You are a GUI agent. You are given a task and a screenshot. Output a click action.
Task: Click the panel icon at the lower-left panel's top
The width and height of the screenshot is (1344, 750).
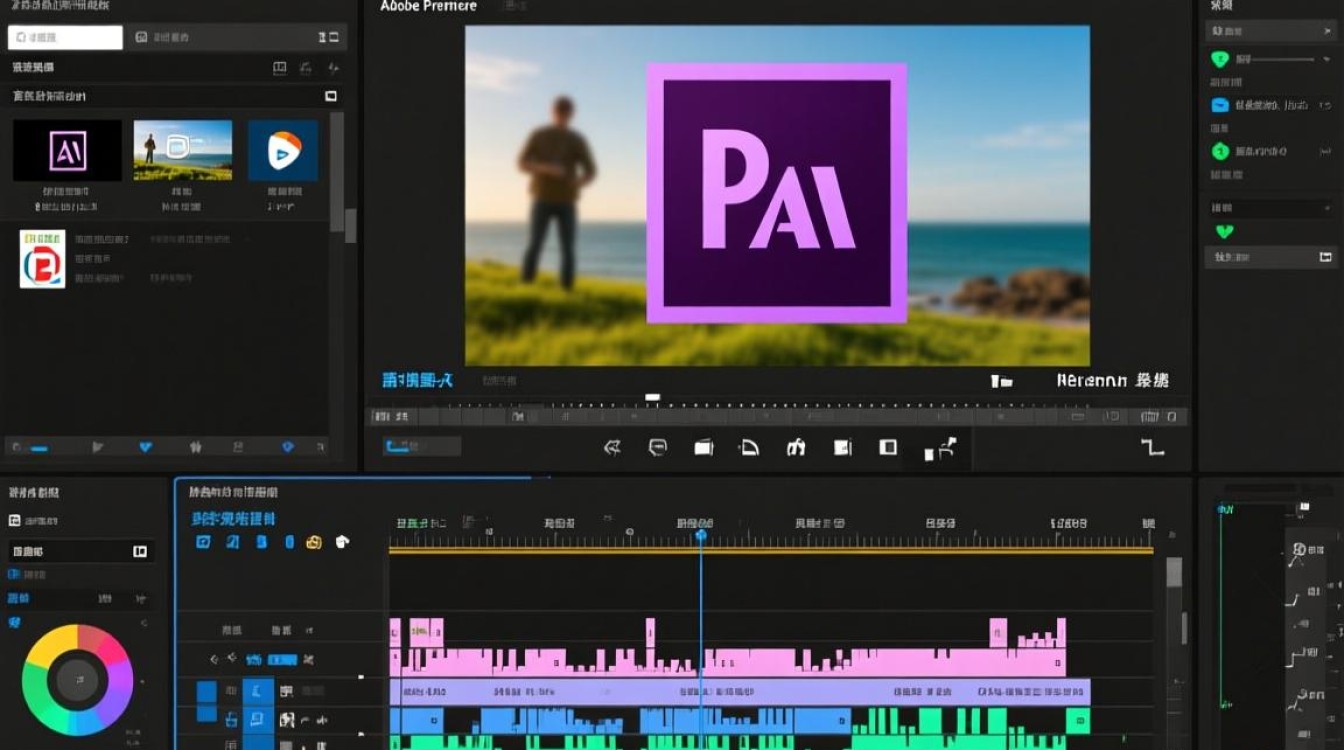click(14, 520)
